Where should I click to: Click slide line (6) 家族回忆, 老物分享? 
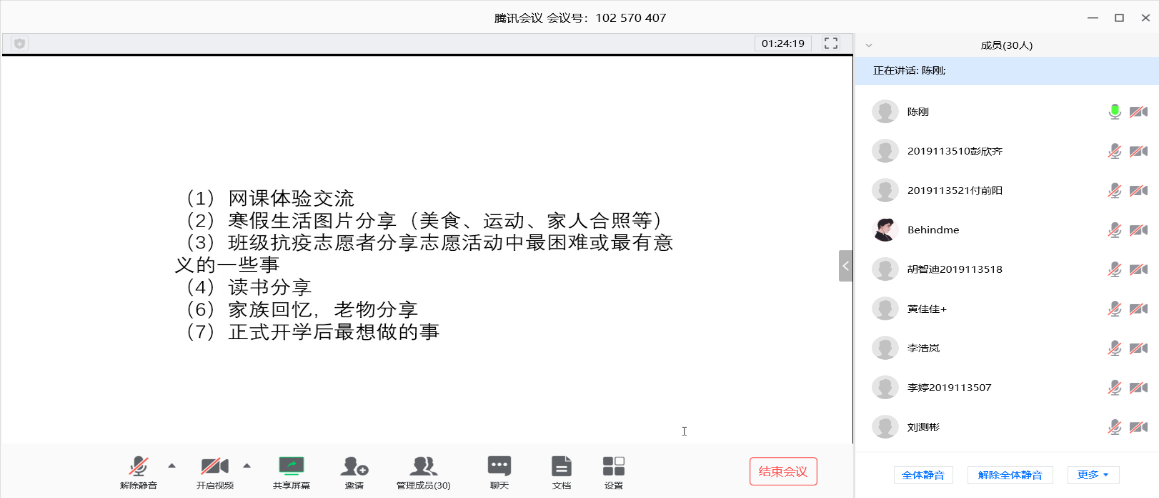302,309
